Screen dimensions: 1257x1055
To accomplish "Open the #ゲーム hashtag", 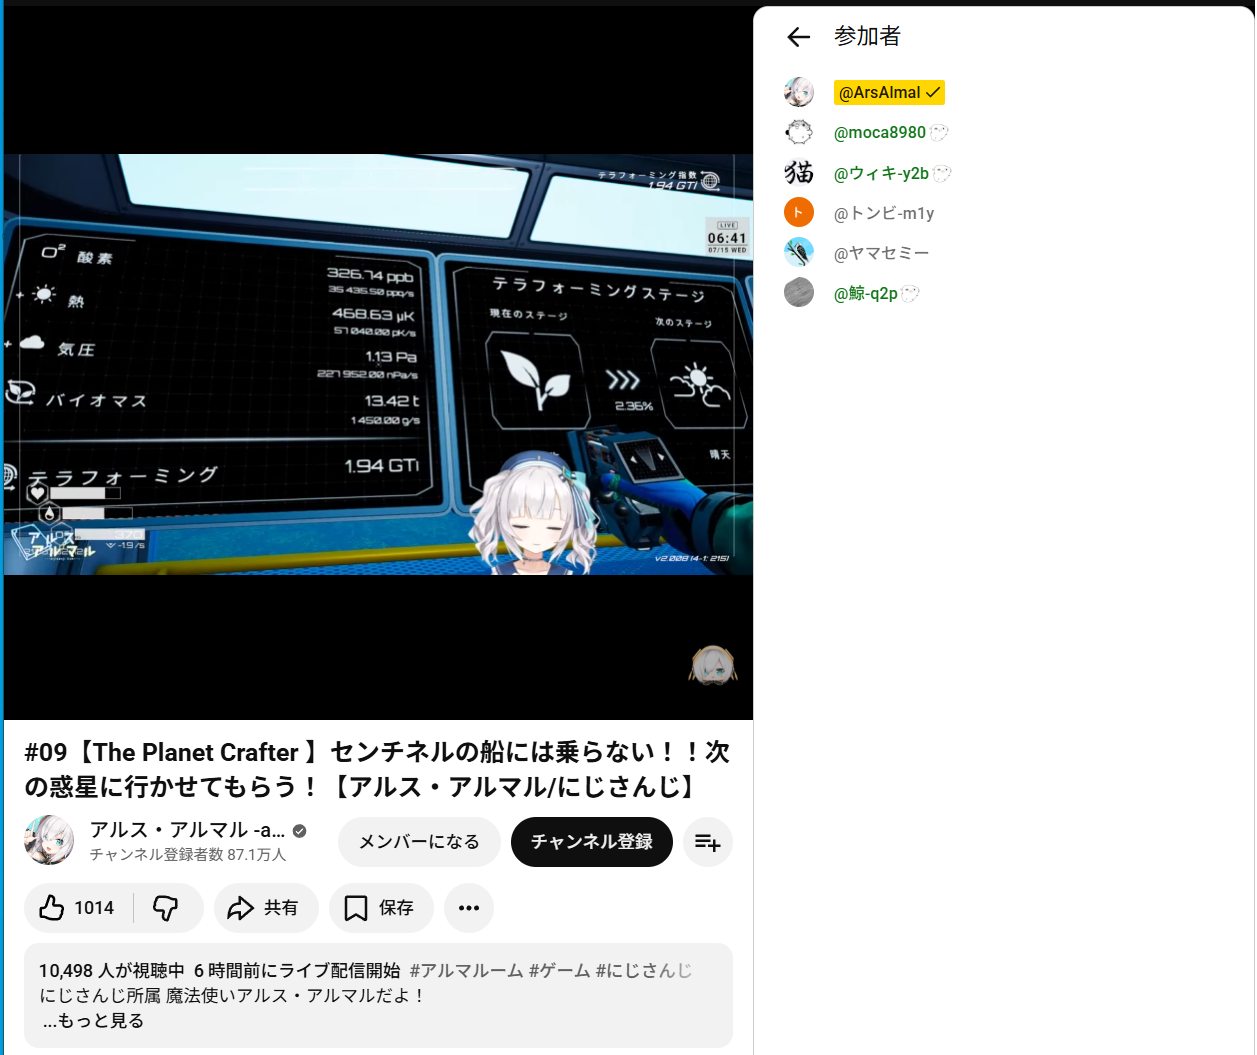I will click(x=559, y=970).
